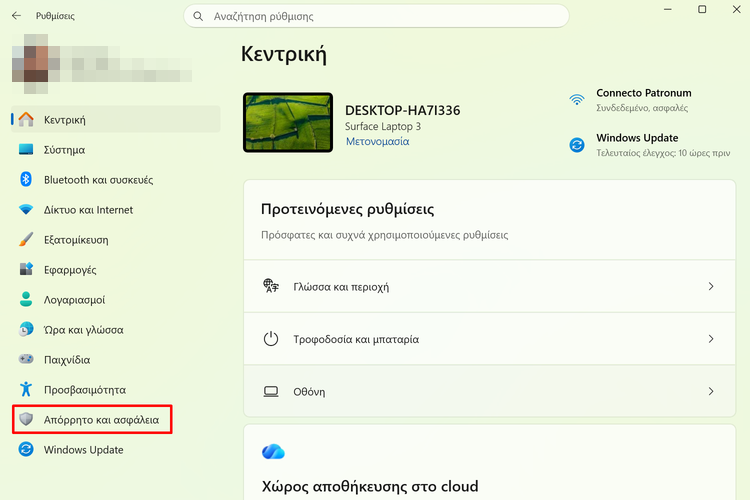Select Απόρρητο και ασφάλεια in the sidebar
Viewport: 750px width, 500px height.
pos(92,420)
